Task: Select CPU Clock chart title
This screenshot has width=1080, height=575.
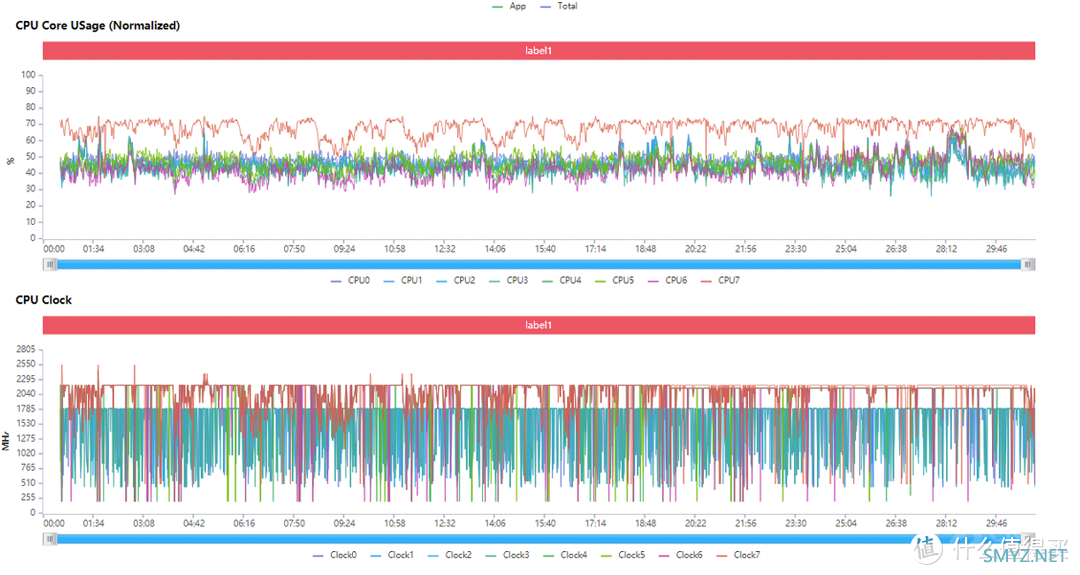Action: click(43, 300)
